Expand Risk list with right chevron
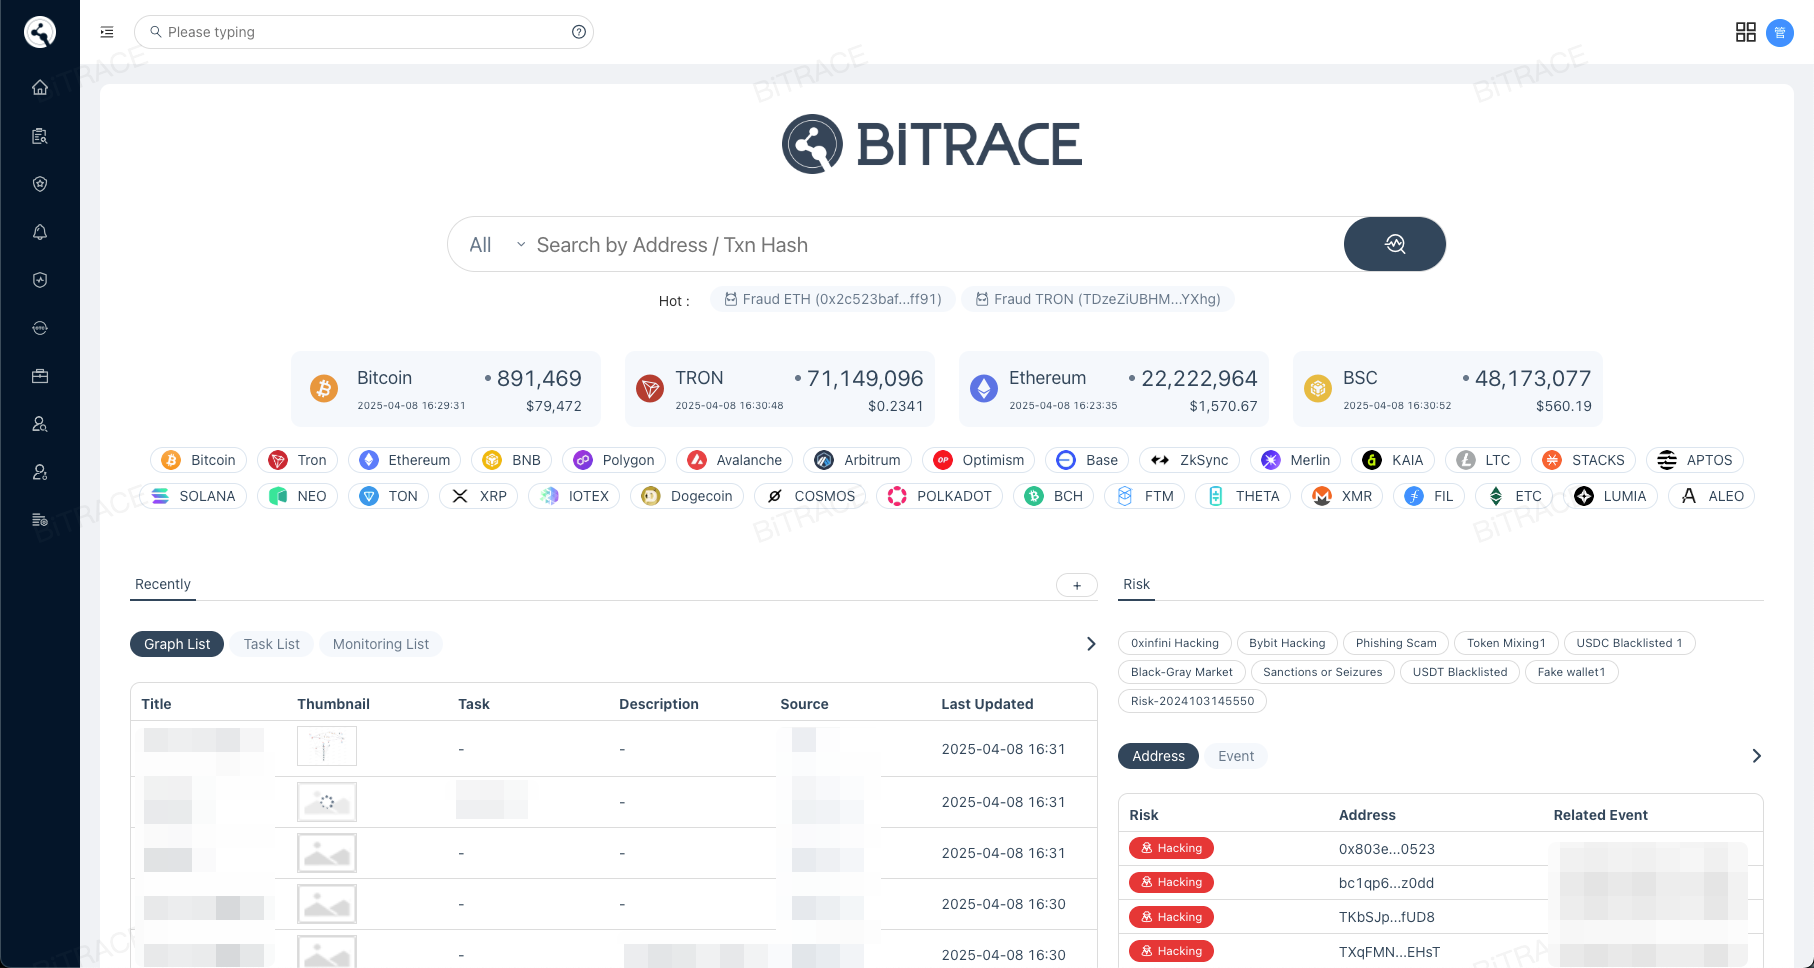Viewport: 1814px width, 968px height. pos(1757,756)
